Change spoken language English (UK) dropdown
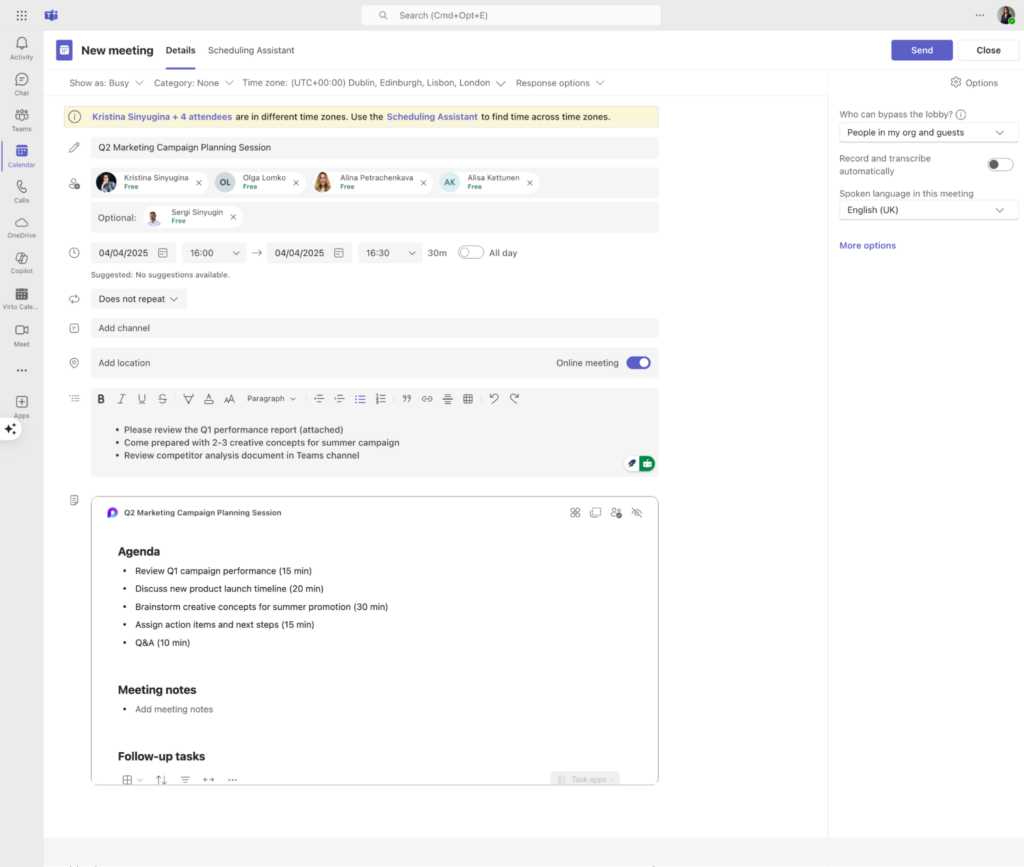Viewport: 1024px width, 867px height. point(927,210)
